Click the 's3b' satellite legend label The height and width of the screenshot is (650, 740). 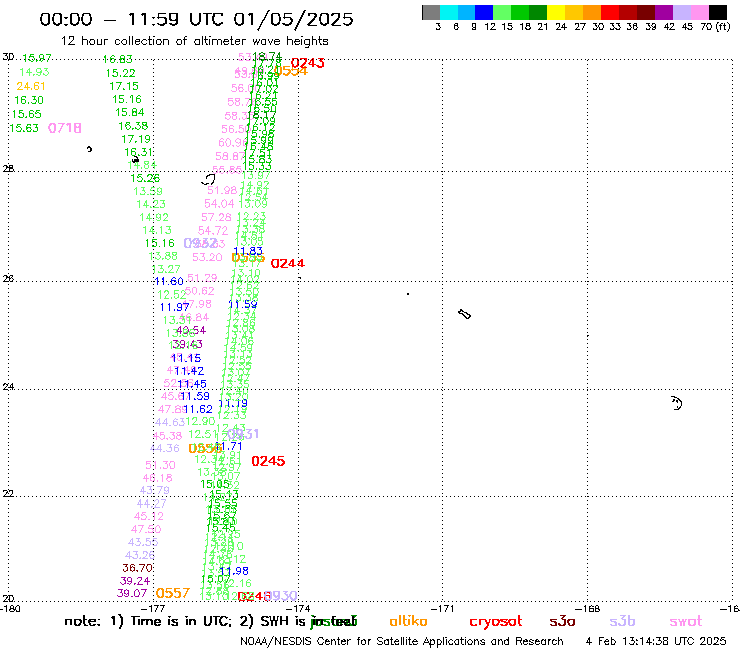point(622,621)
